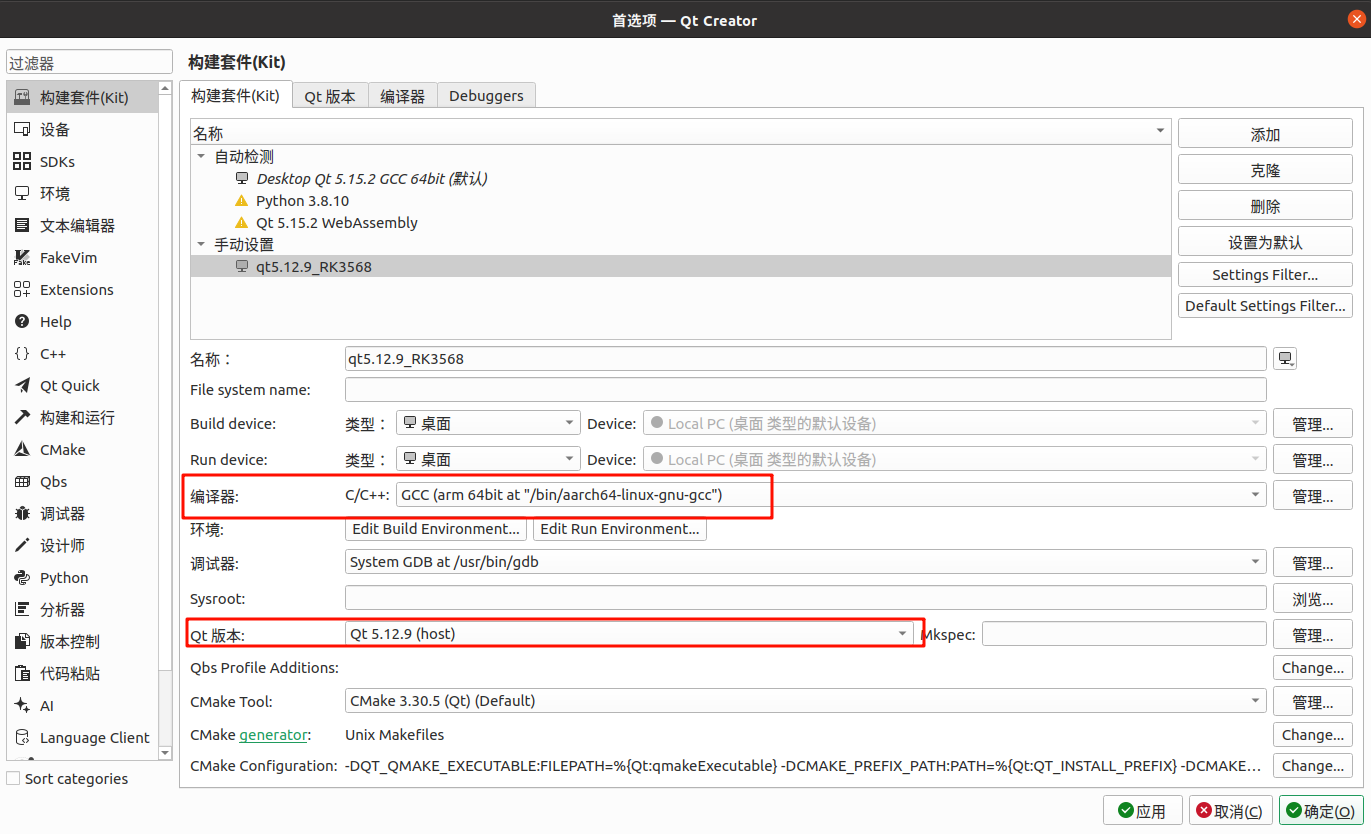Click the warning icon next to Python 3.8.10
The image size is (1371, 834).
(241, 201)
